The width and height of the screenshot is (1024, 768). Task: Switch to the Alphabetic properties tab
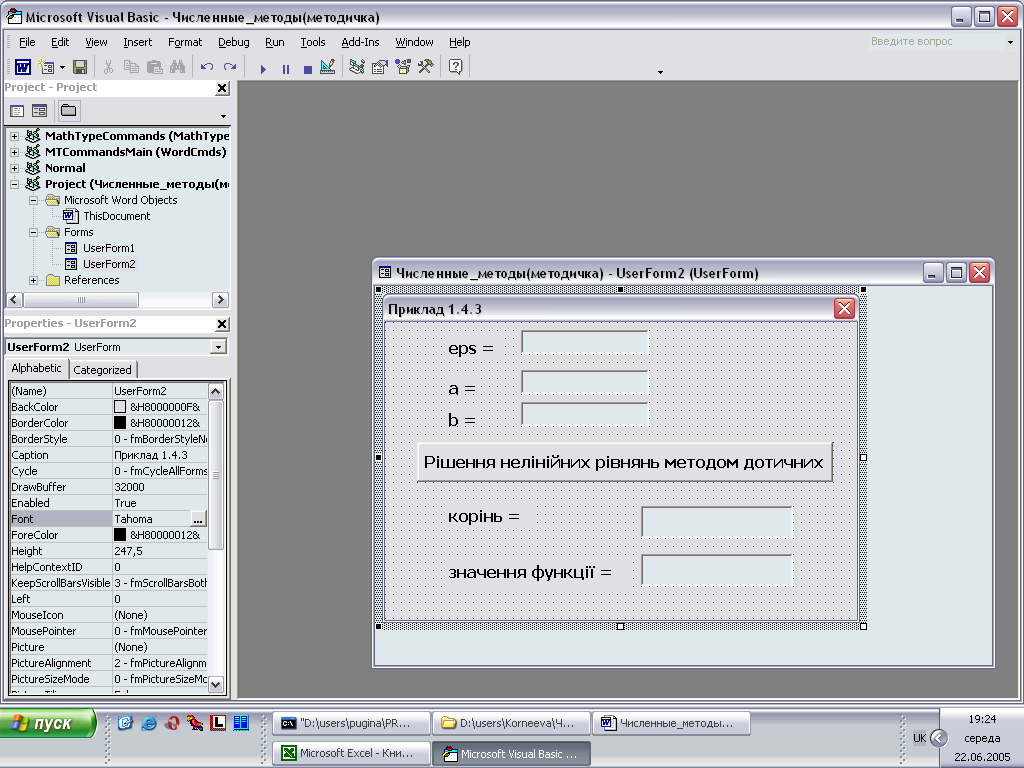click(x=37, y=368)
